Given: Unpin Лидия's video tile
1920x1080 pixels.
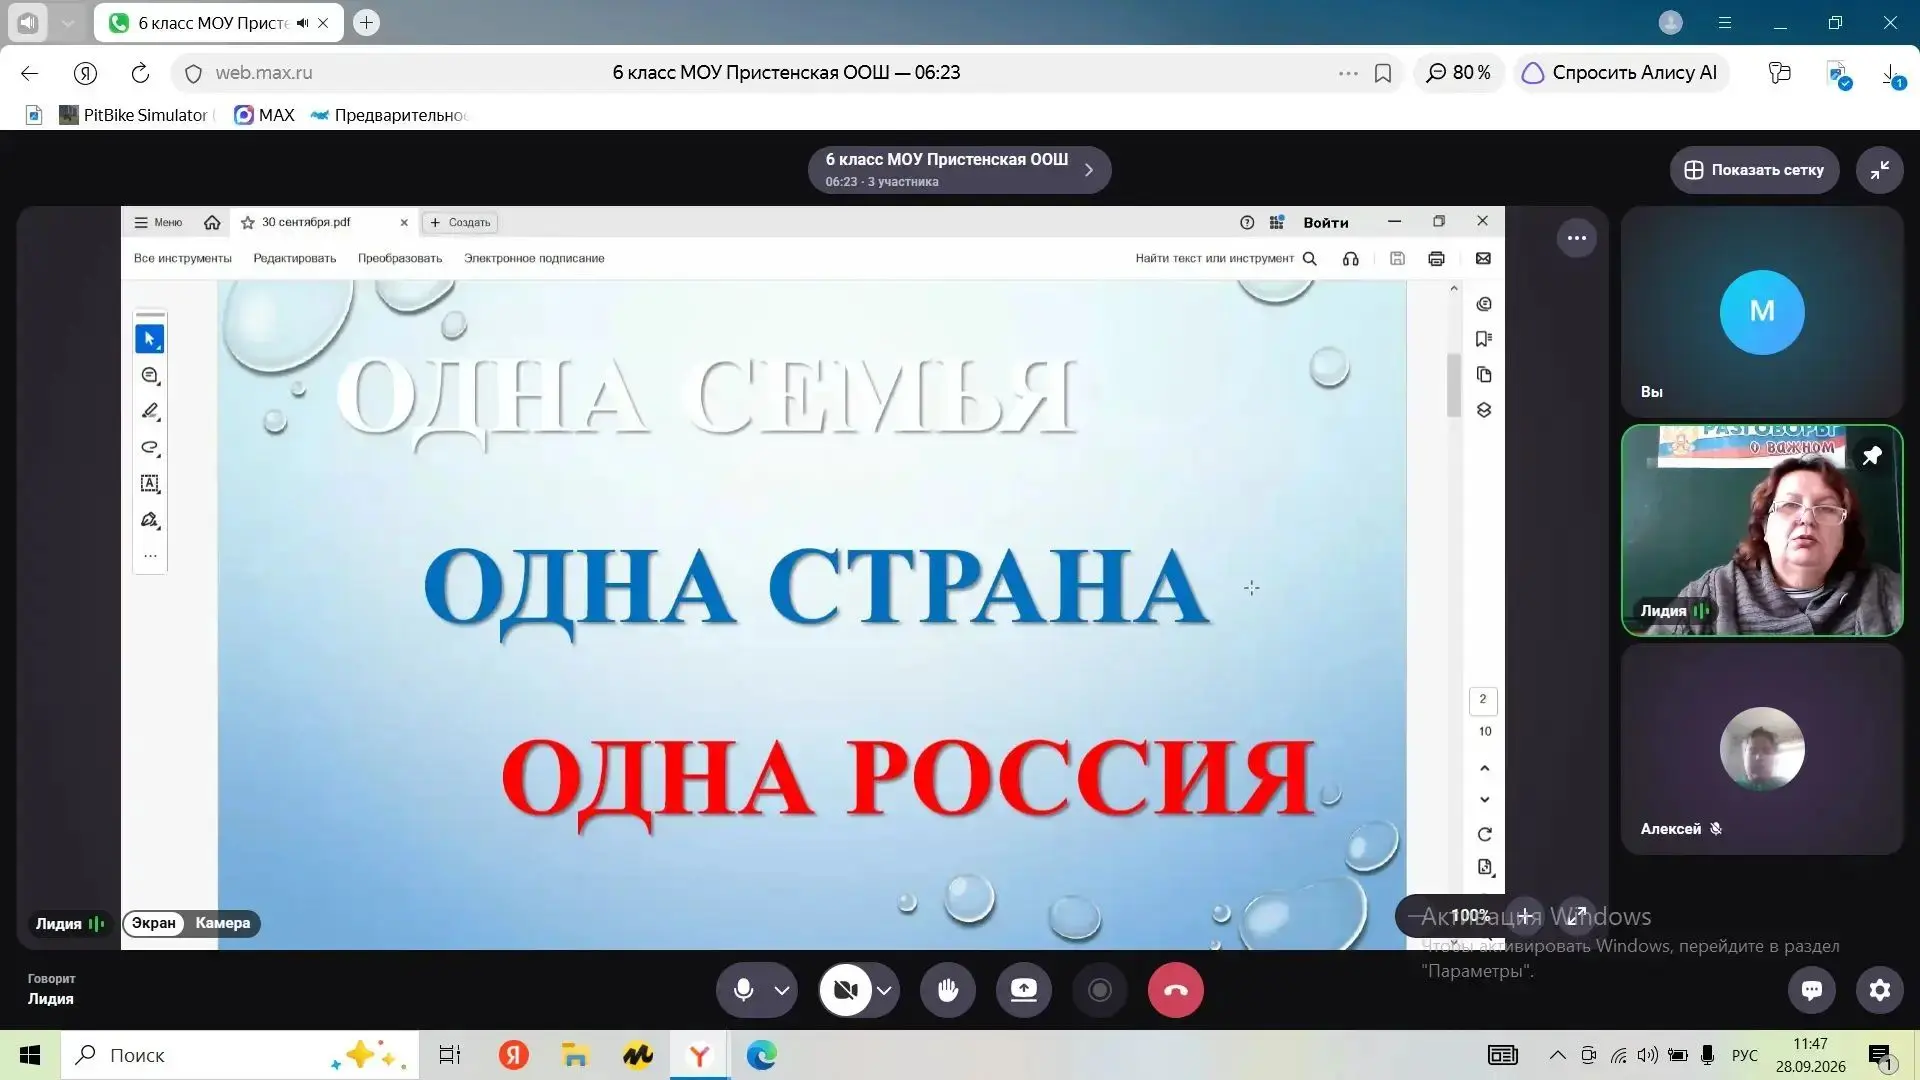Looking at the screenshot, I should [x=1872, y=456].
